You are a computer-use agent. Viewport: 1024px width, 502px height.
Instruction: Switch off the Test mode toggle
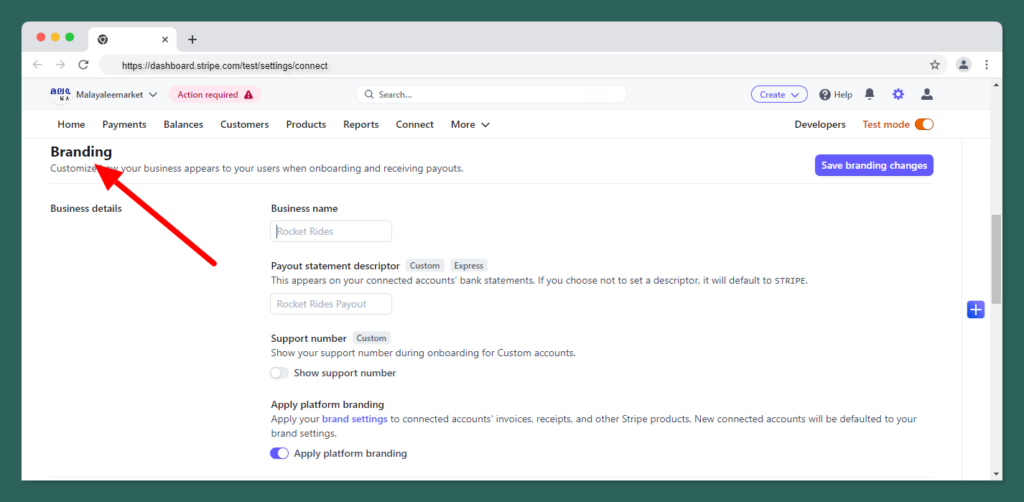click(924, 125)
